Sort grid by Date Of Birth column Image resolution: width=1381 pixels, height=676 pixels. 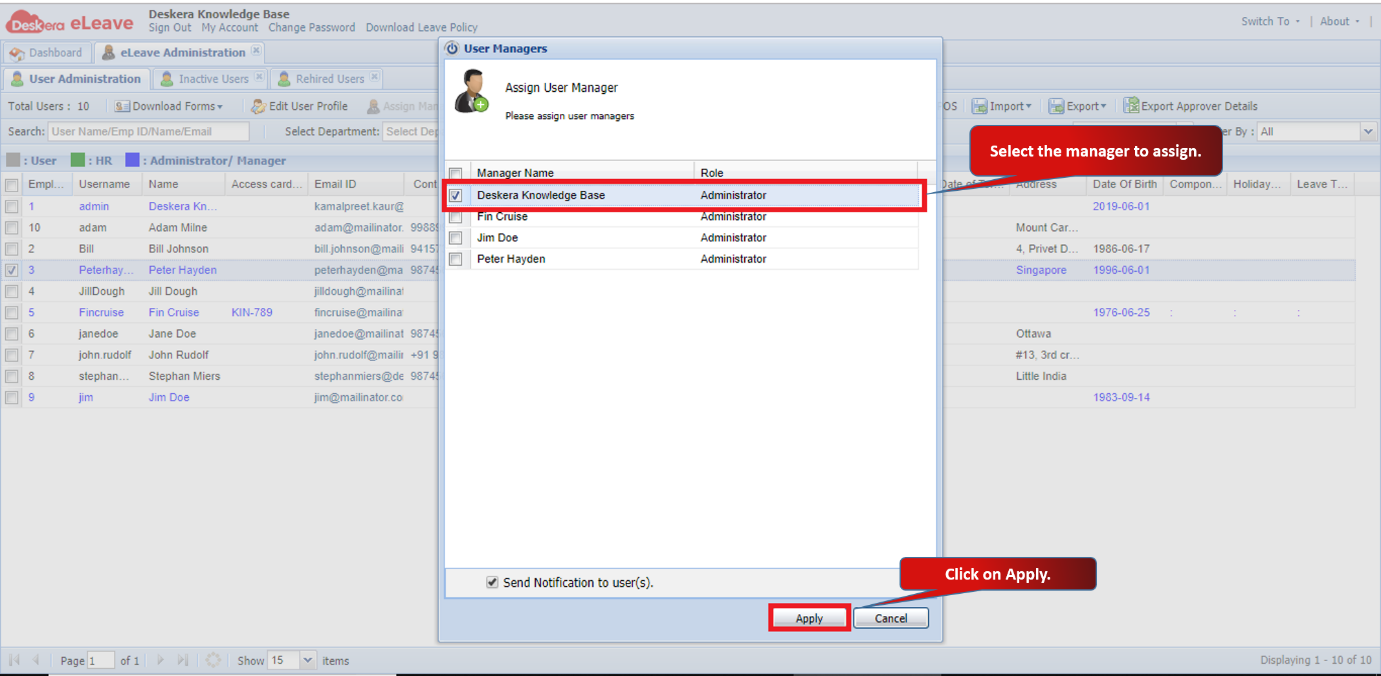tap(1125, 184)
